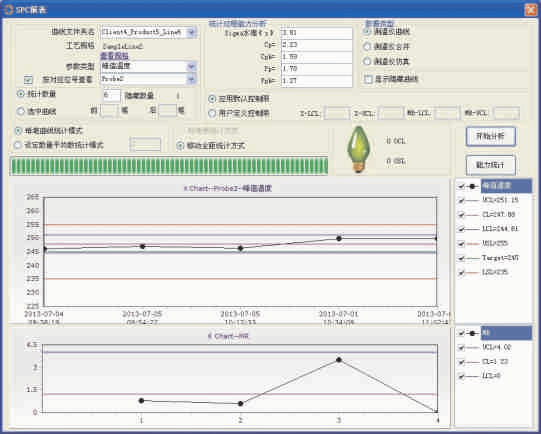
Task: Select the 应用默认控制限 radio button
Action: 212,99
